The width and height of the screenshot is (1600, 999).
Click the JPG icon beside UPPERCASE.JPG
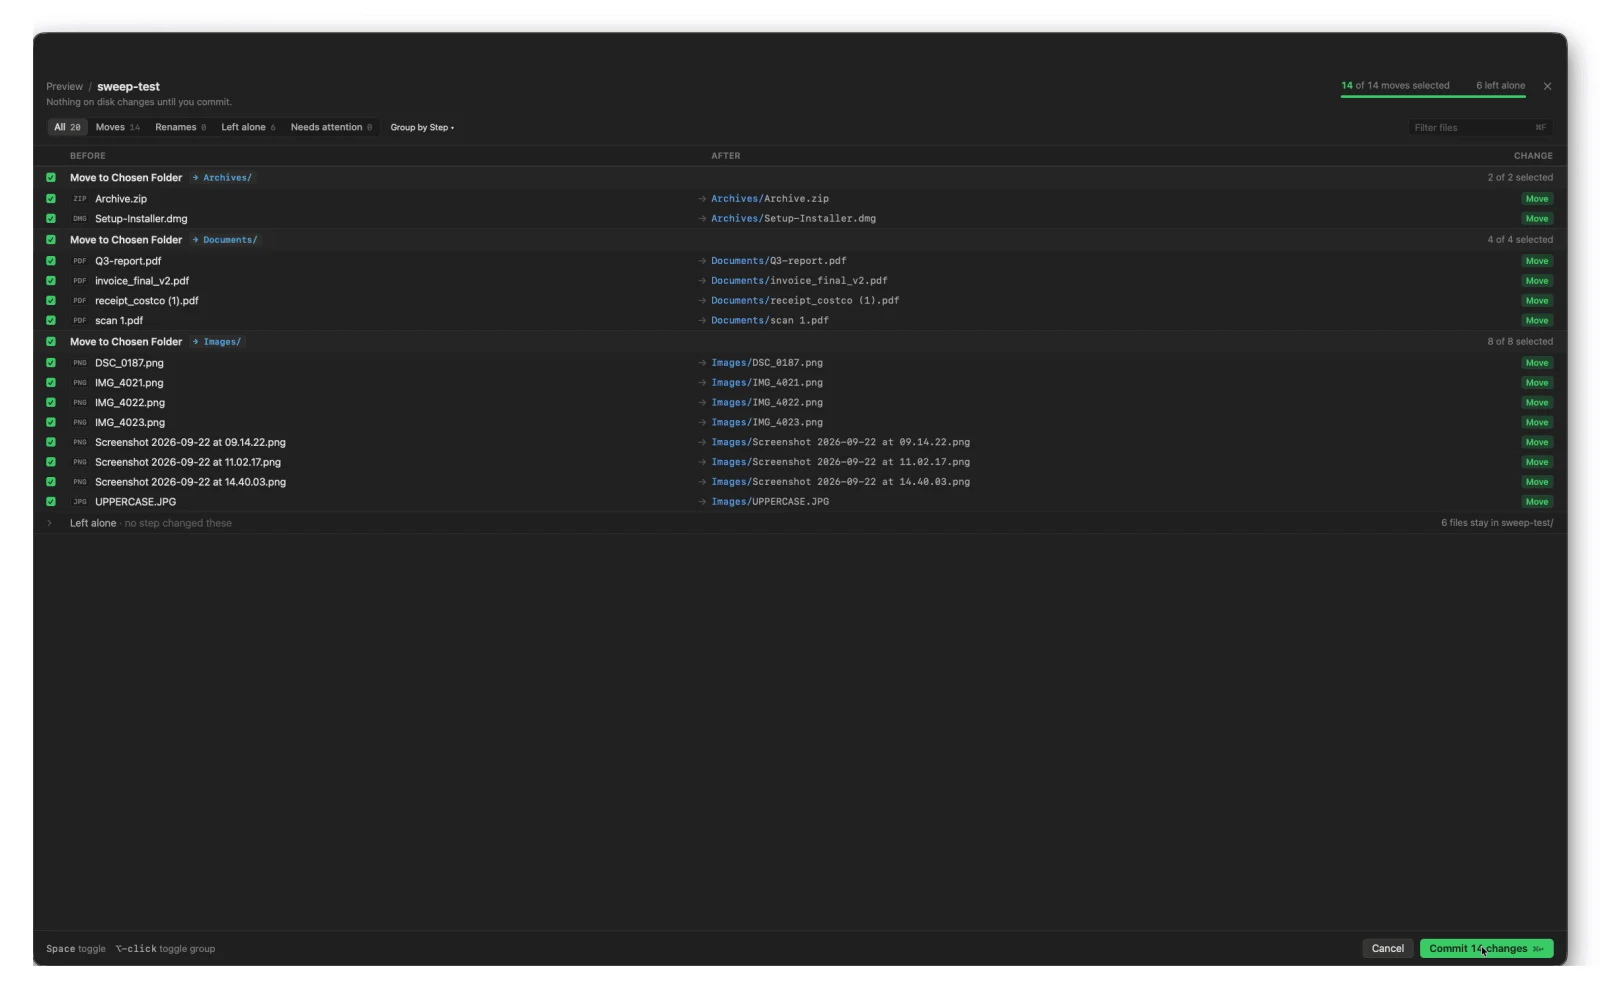coord(80,502)
